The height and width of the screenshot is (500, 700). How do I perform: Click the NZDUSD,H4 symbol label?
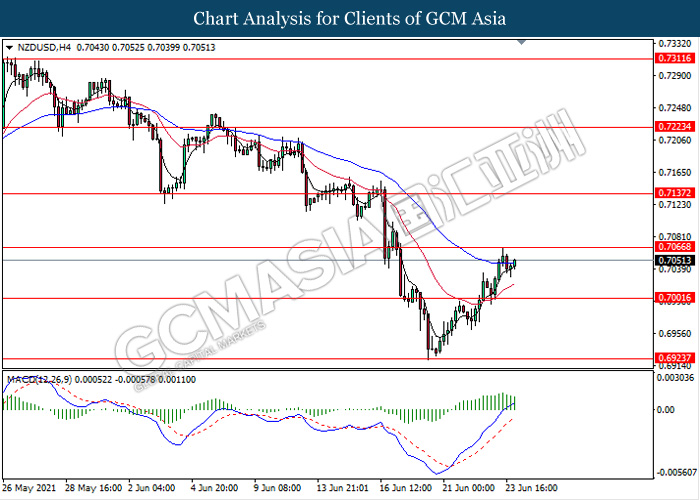tap(44, 47)
